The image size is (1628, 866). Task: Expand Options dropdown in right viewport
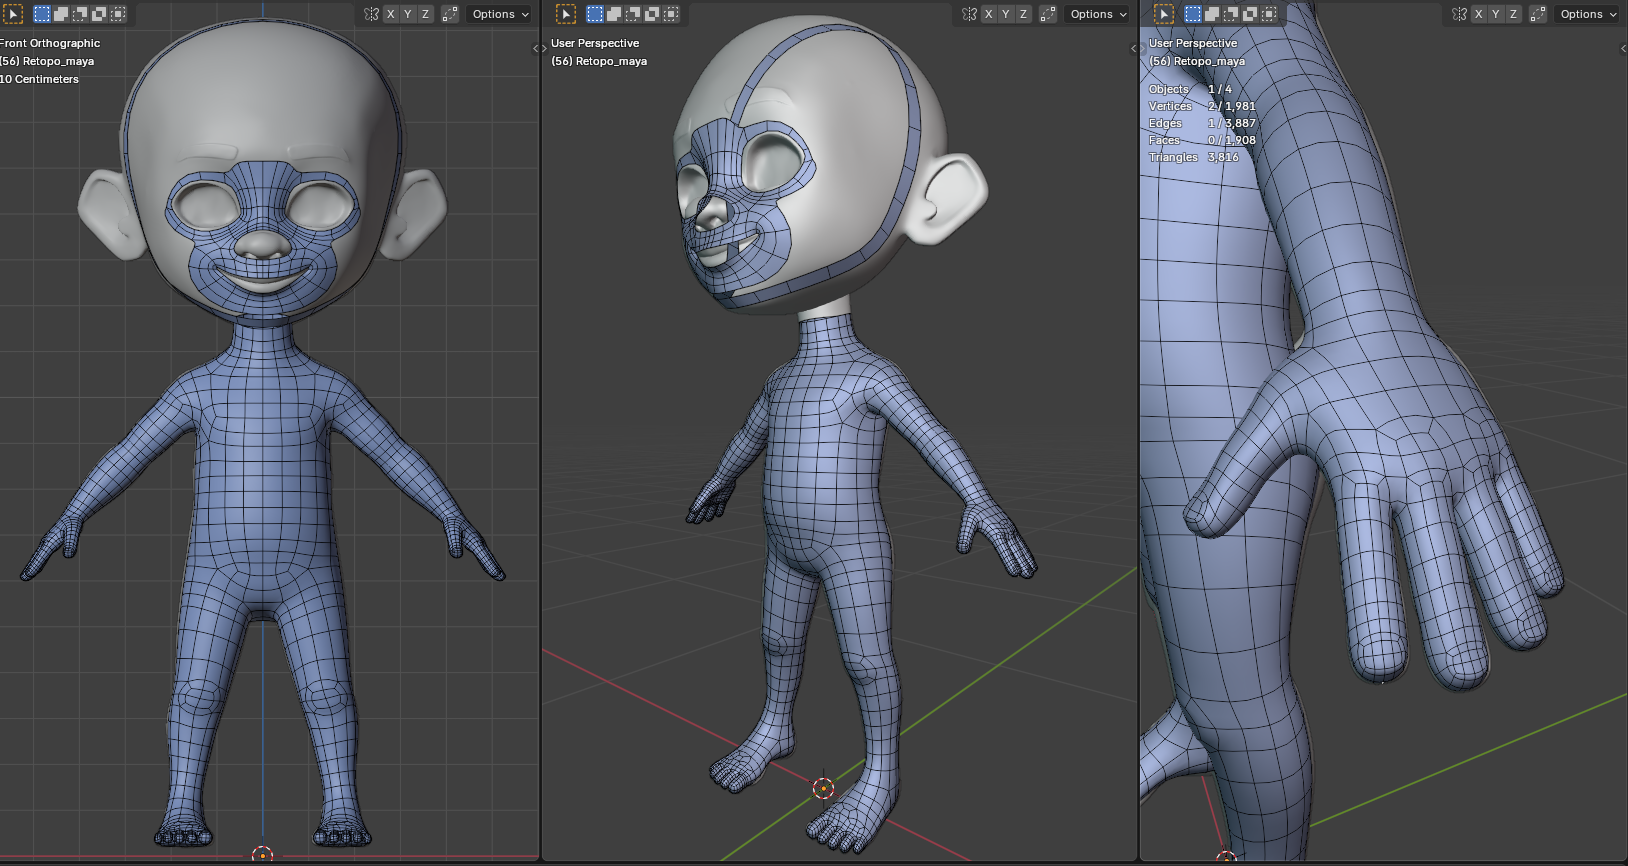pyautogui.click(x=1588, y=14)
